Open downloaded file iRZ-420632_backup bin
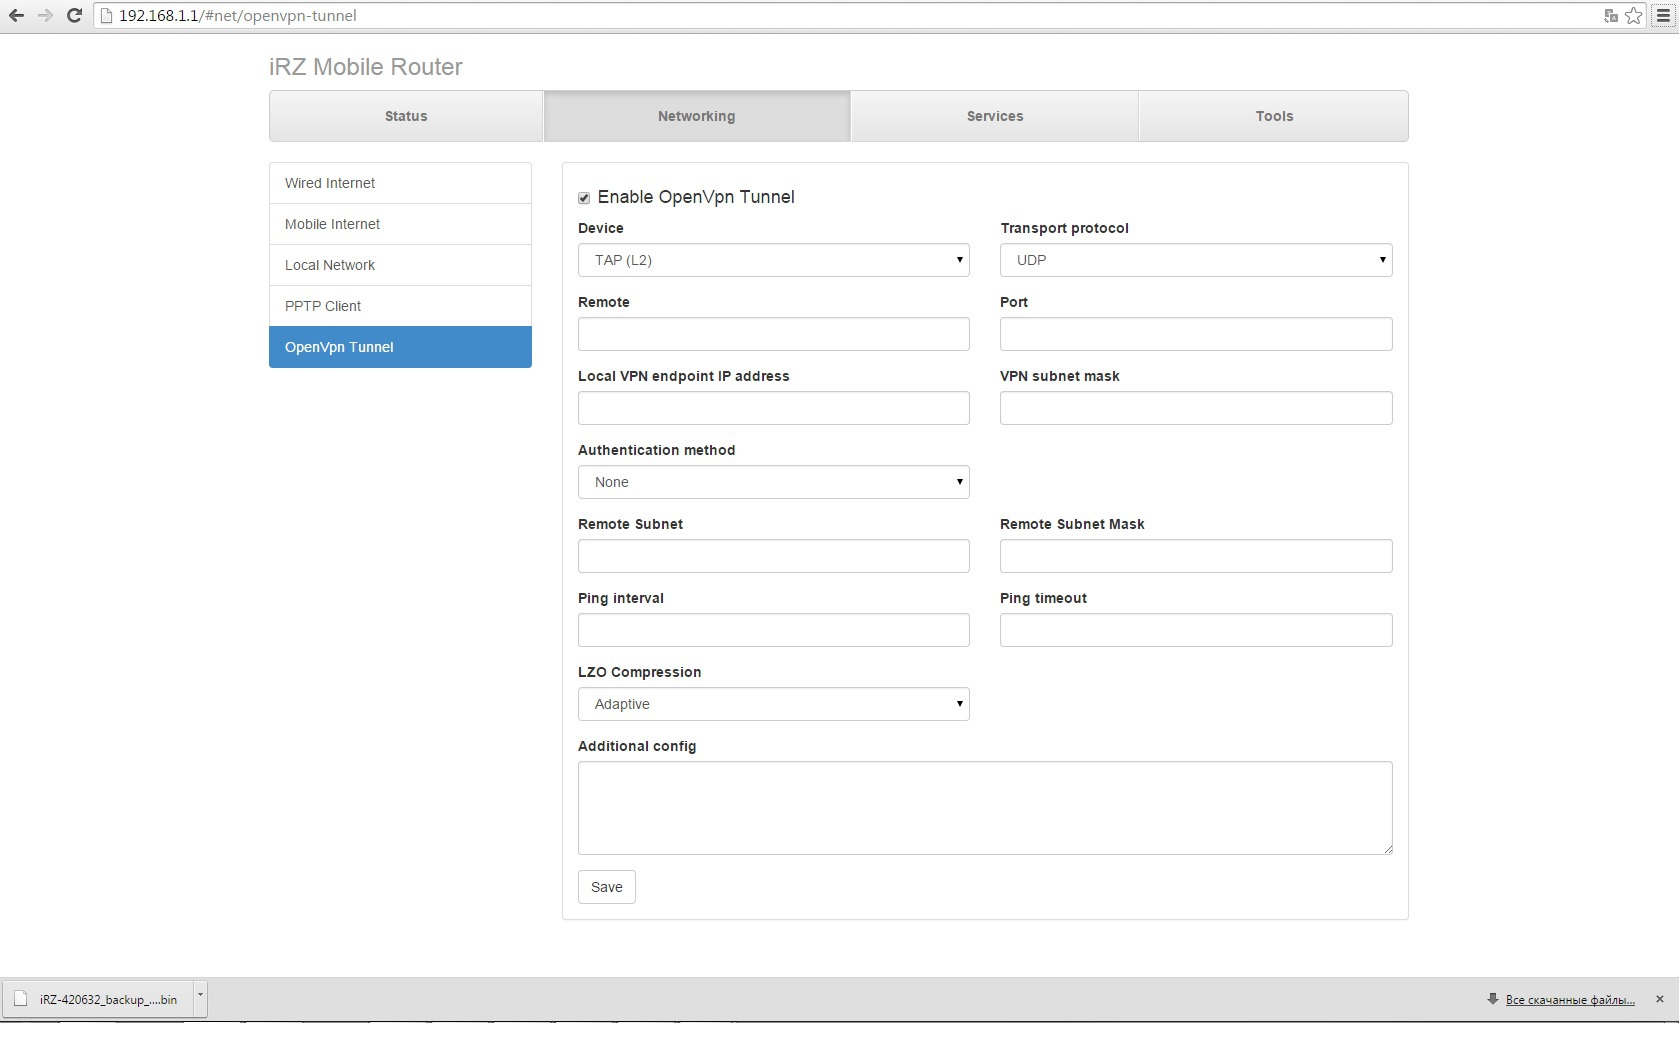This screenshot has width=1680, height=1050. coord(98,999)
